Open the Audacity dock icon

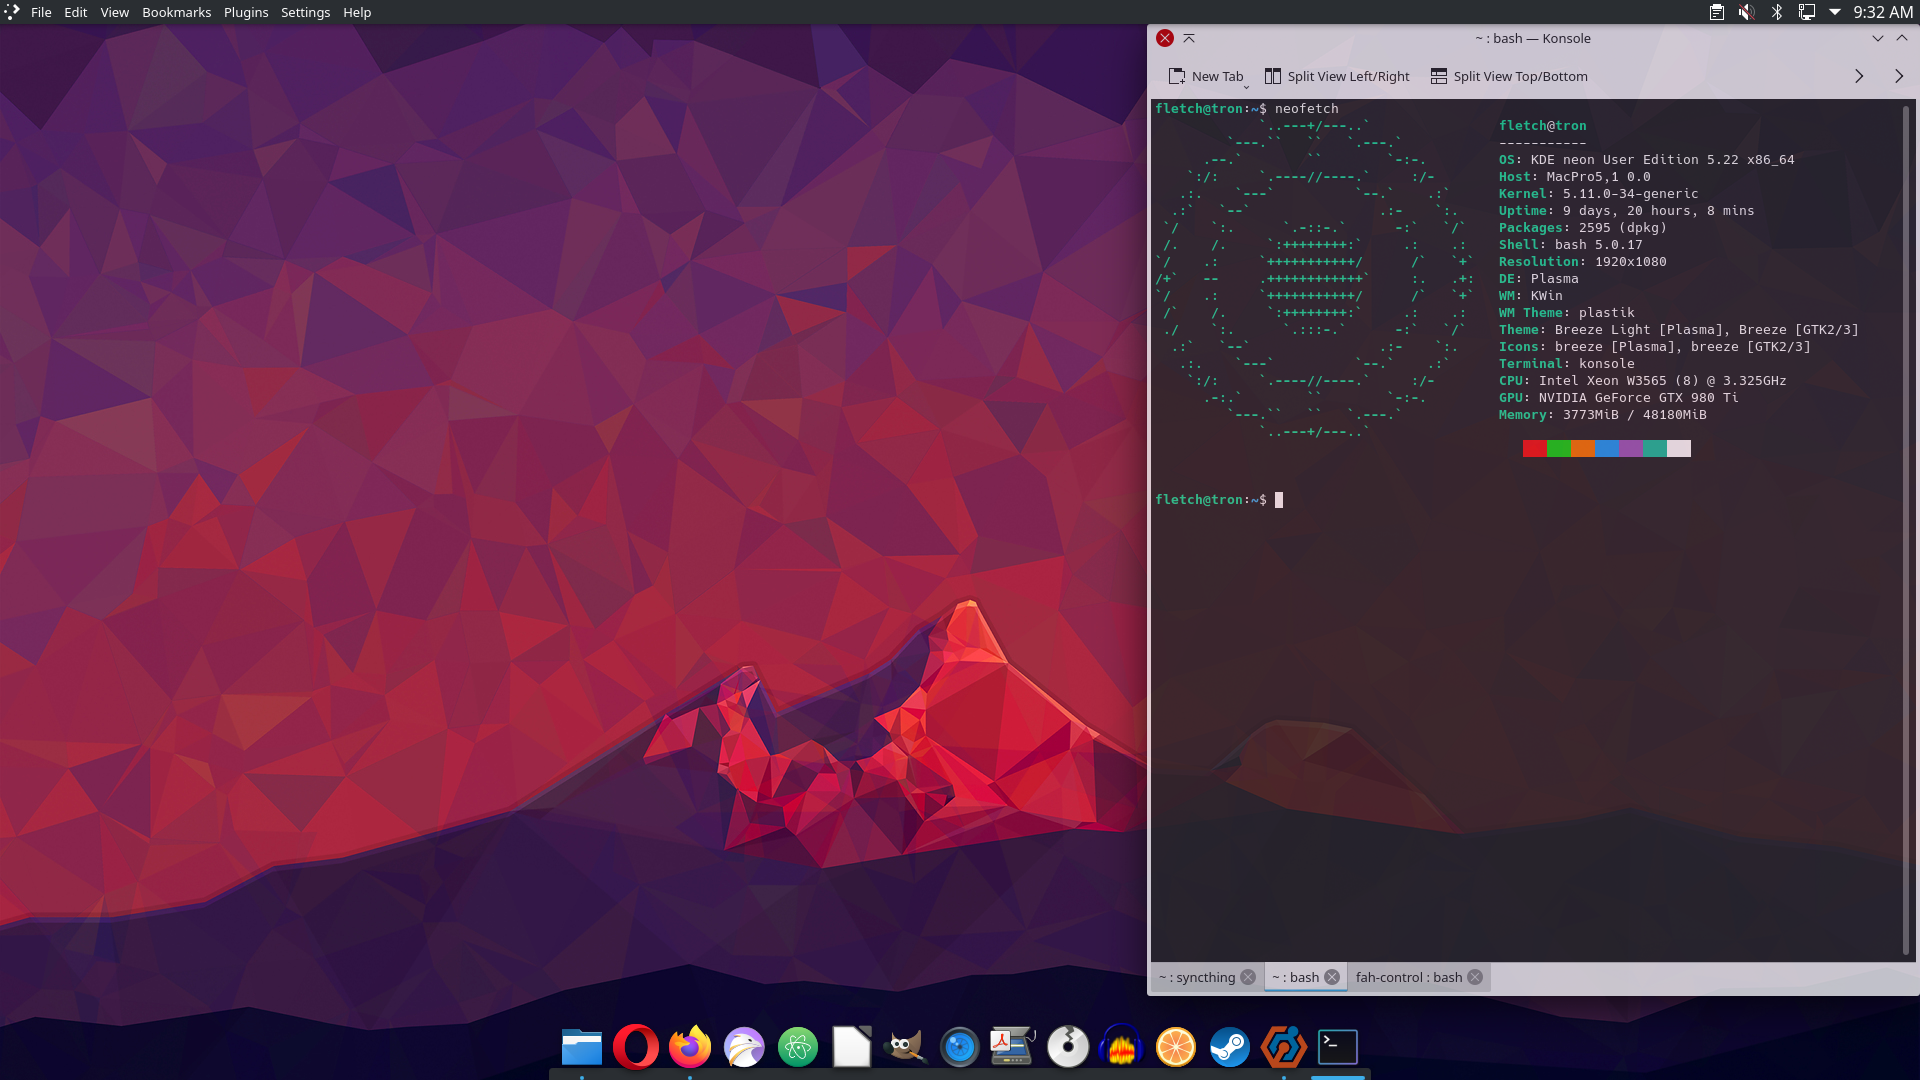(x=1122, y=1047)
